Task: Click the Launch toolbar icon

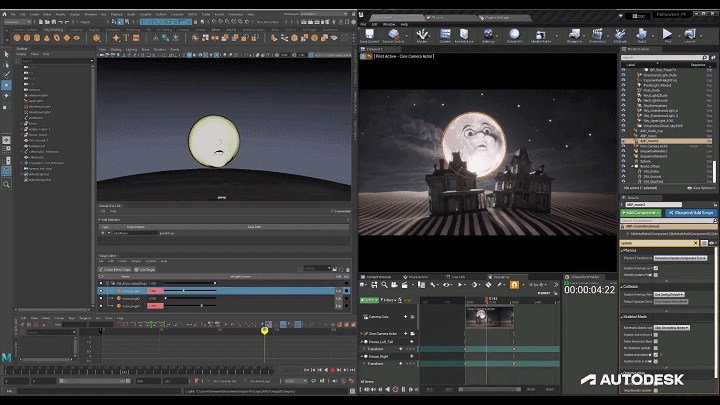Action: 690,34
